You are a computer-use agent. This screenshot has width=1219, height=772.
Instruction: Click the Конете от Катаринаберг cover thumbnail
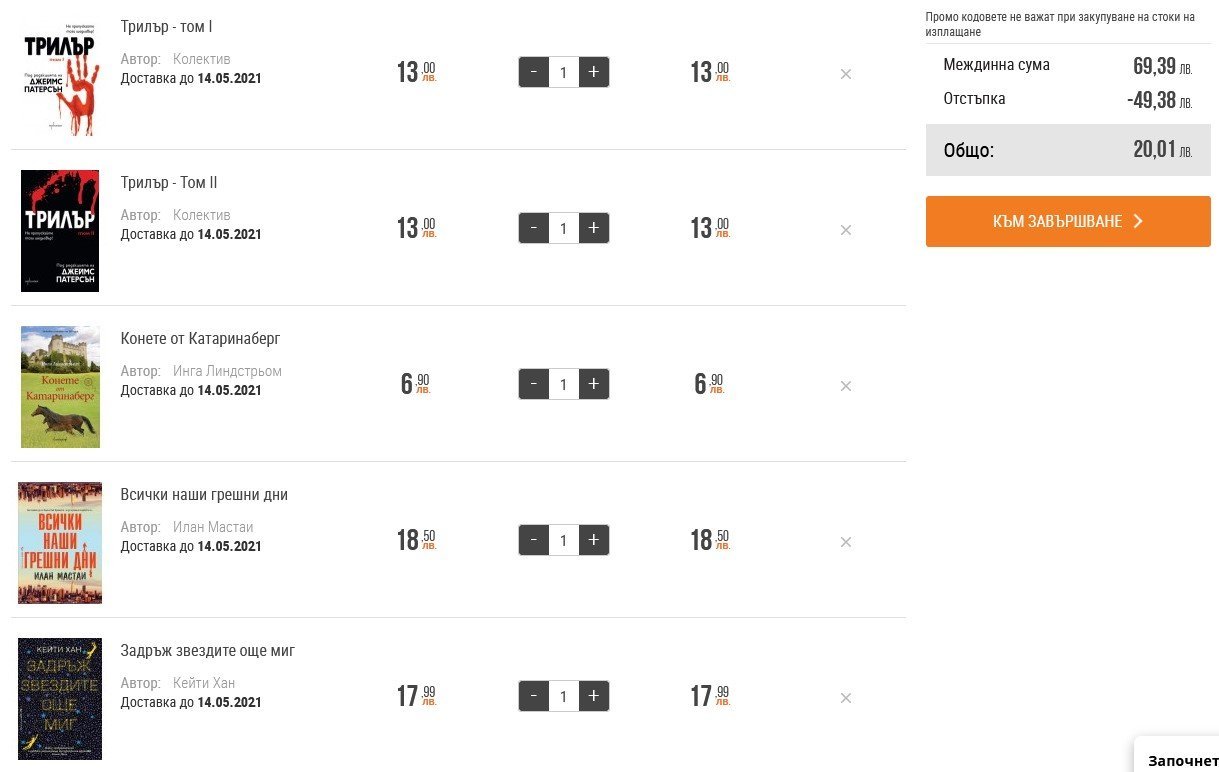coord(60,386)
